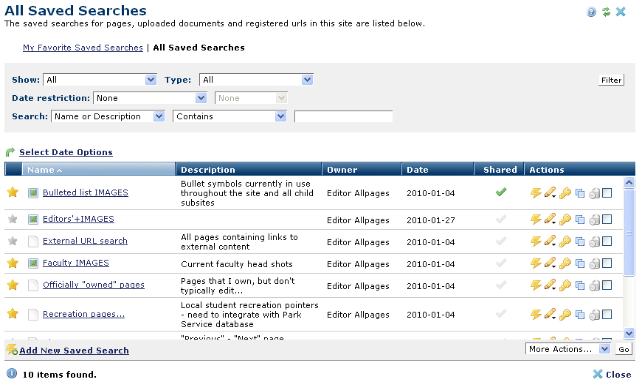Refresh the dialog with green arrows icon

point(606,12)
